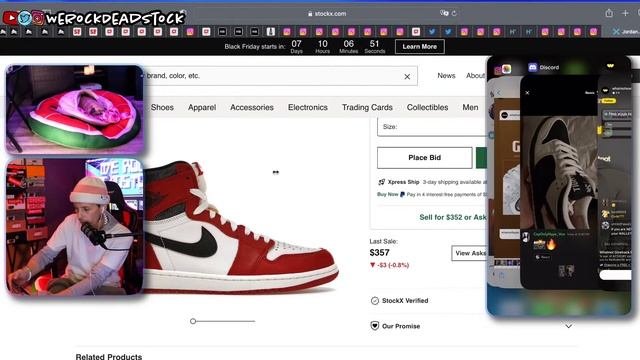Open the Size dropdown
Viewport: 640px width, 360px height.
[x=432, y=127]
